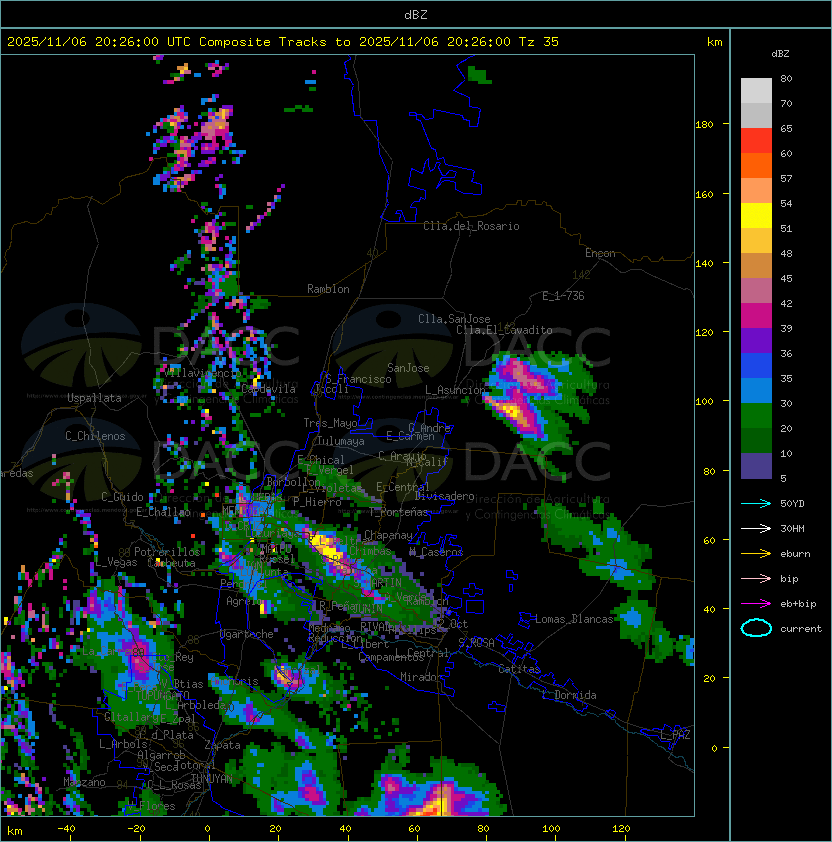Viewport: 832px width, 842px height.
Task: Select the slate 5–10 dBZ legend swatch
Action: coord(756,466)
